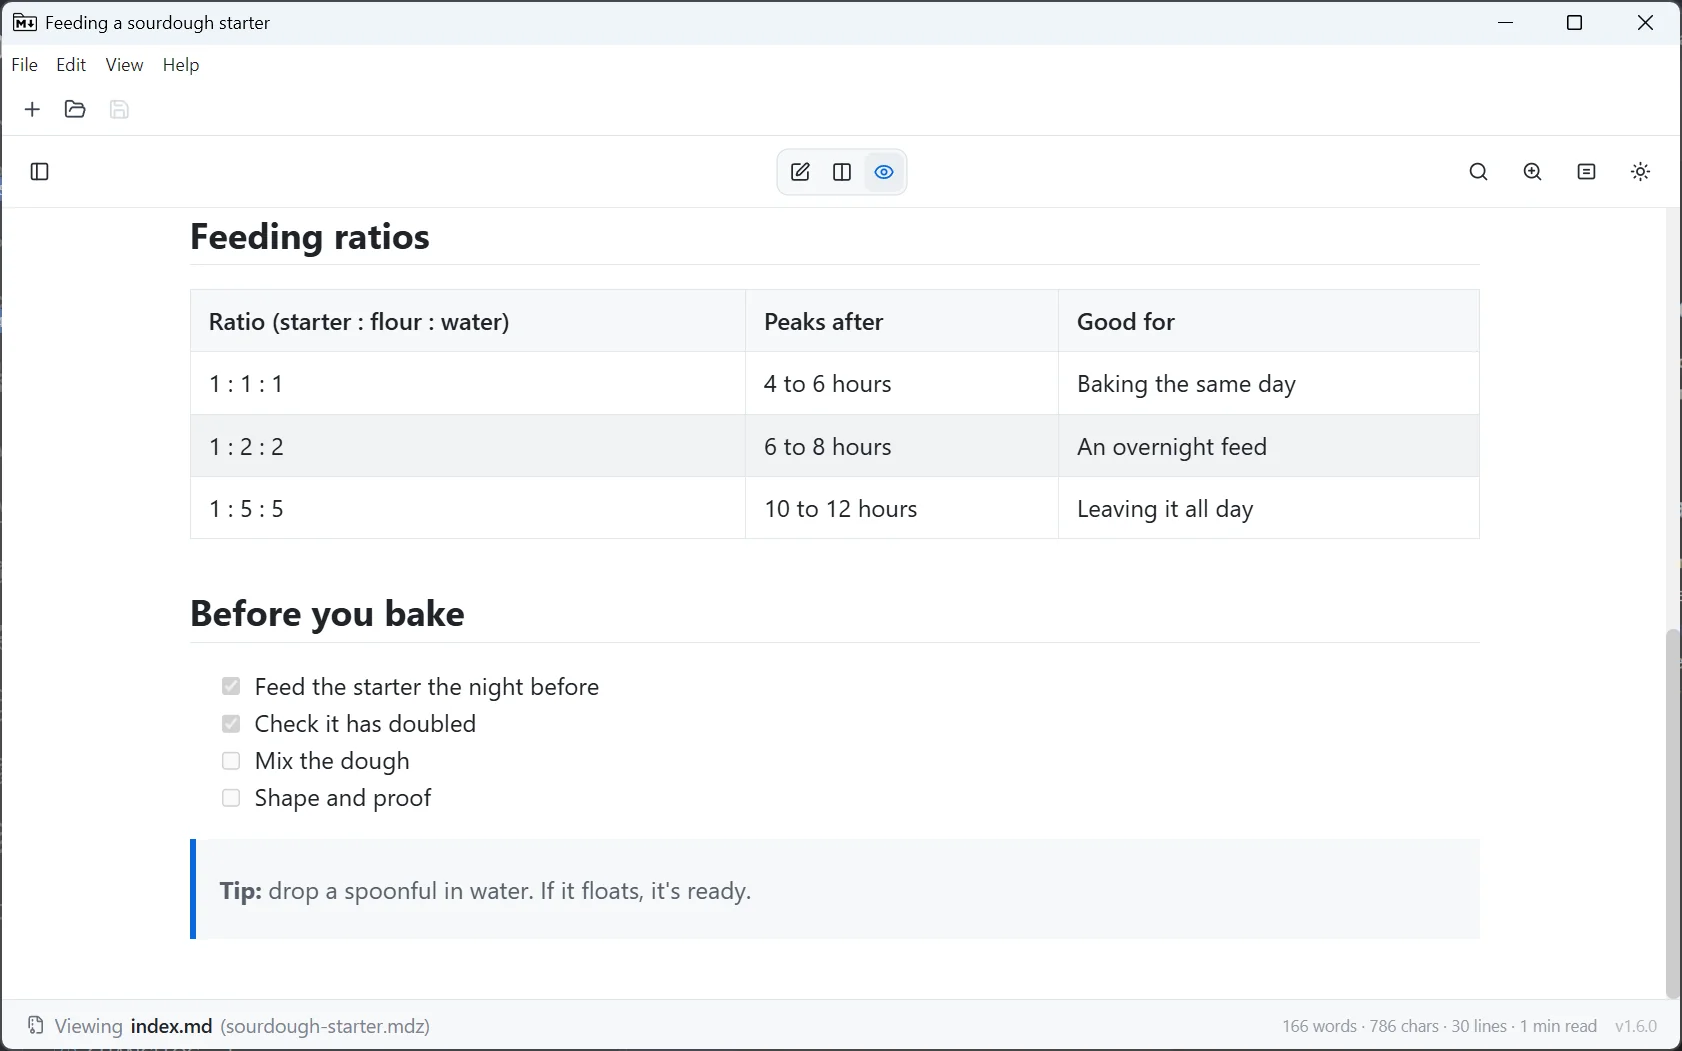Click the save disk icon
The width and height of the screenshot is (1682, 1051).
119,109
